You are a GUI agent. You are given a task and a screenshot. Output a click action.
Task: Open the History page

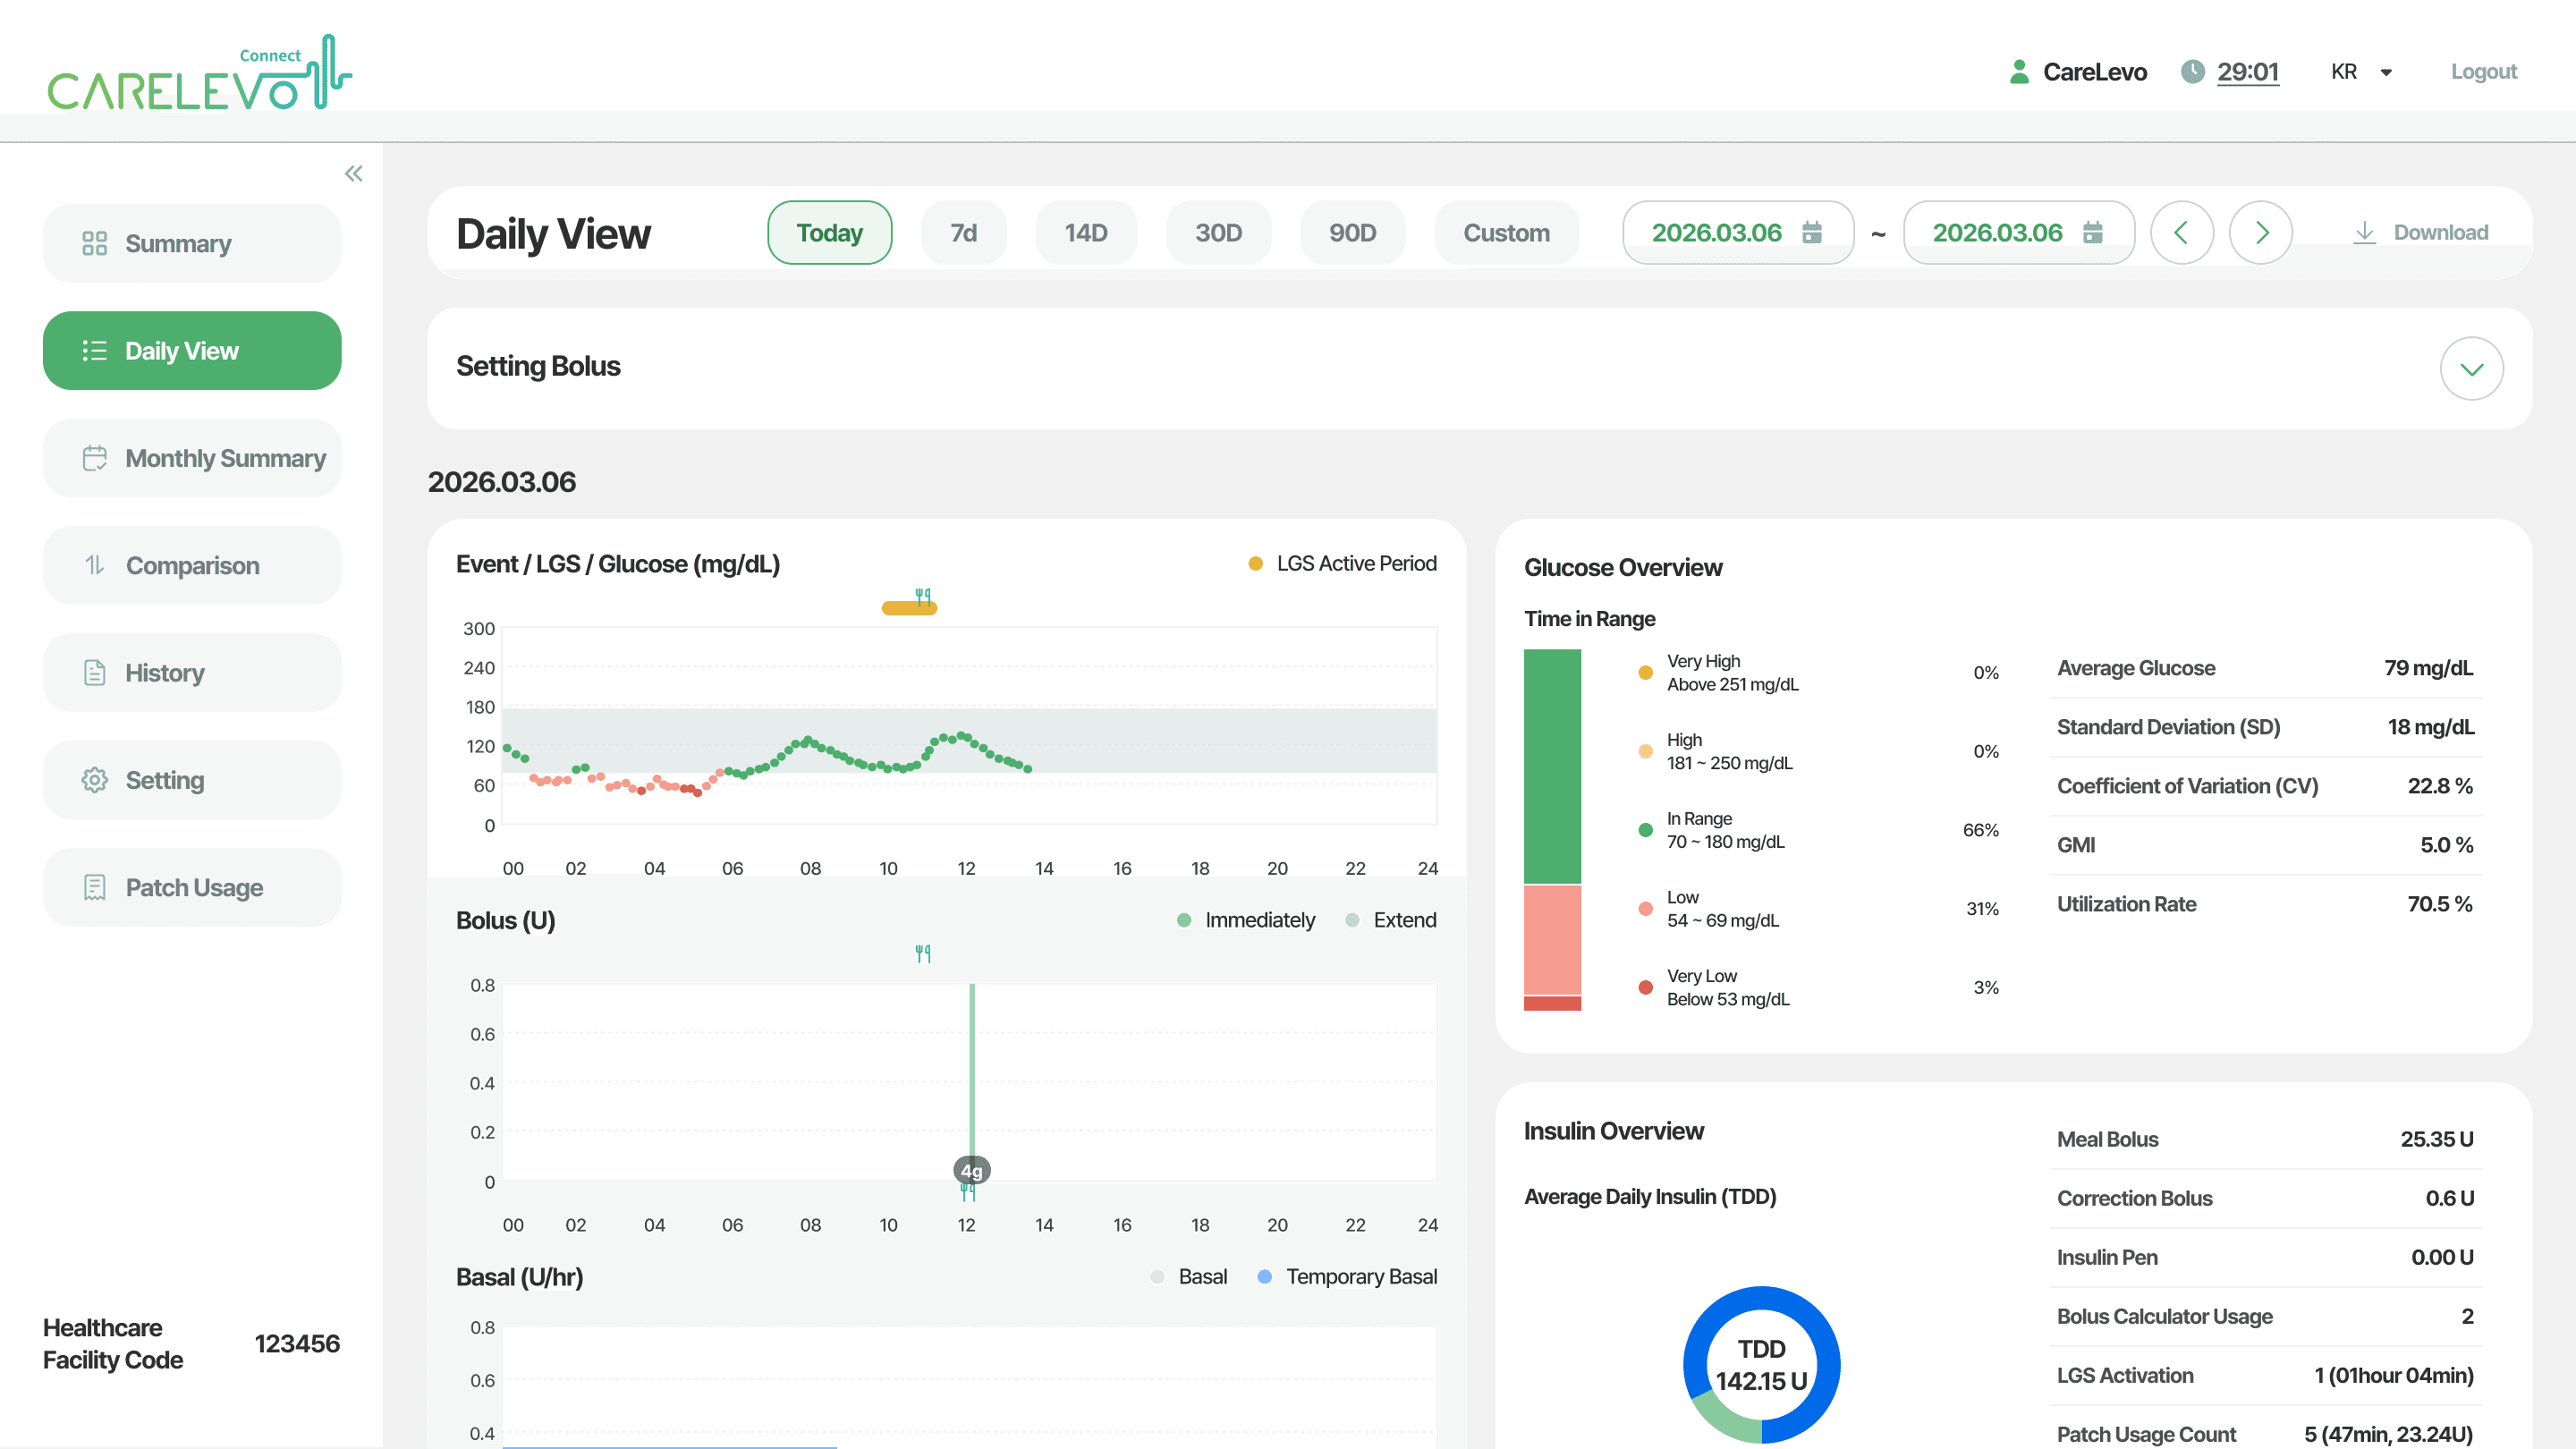tap(192, 673)
